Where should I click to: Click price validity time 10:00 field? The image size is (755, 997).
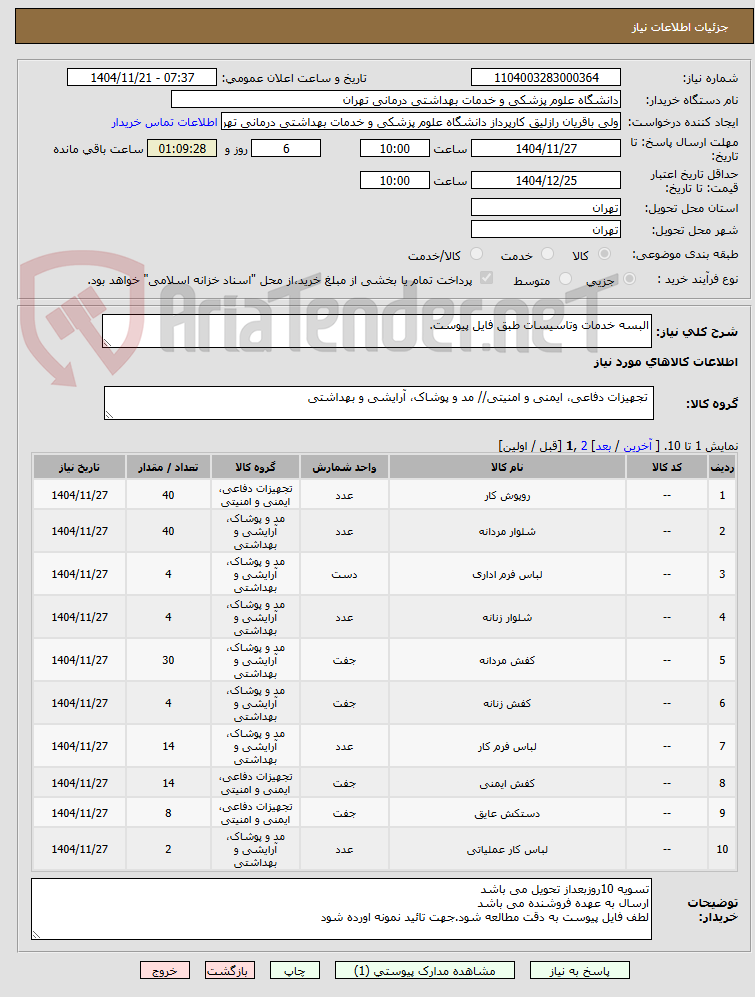[394, 181]
